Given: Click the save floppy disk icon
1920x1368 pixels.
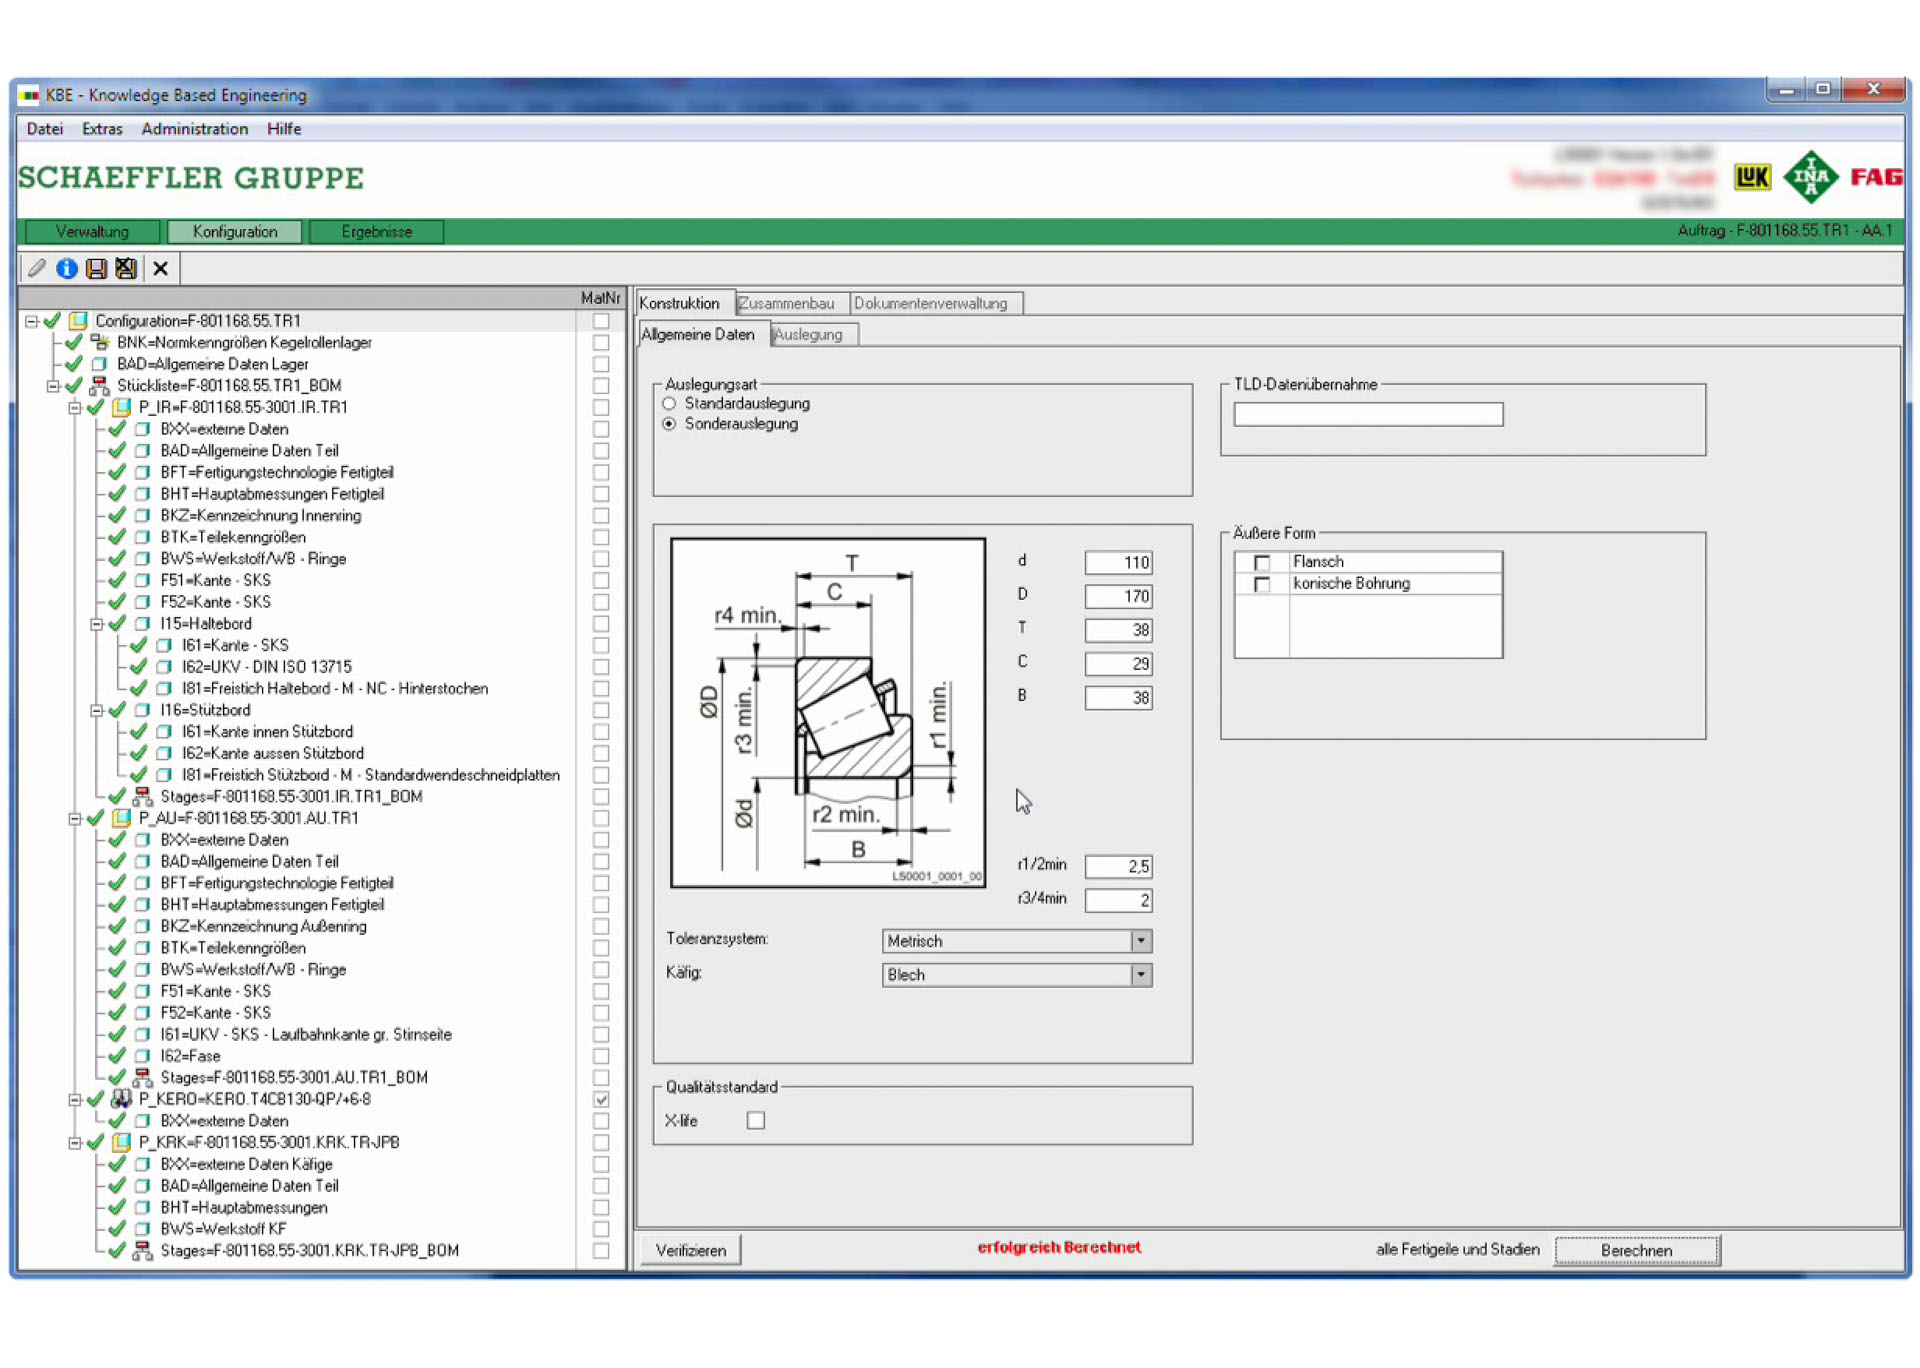Looking at the screenshot, I should point(96,268).
